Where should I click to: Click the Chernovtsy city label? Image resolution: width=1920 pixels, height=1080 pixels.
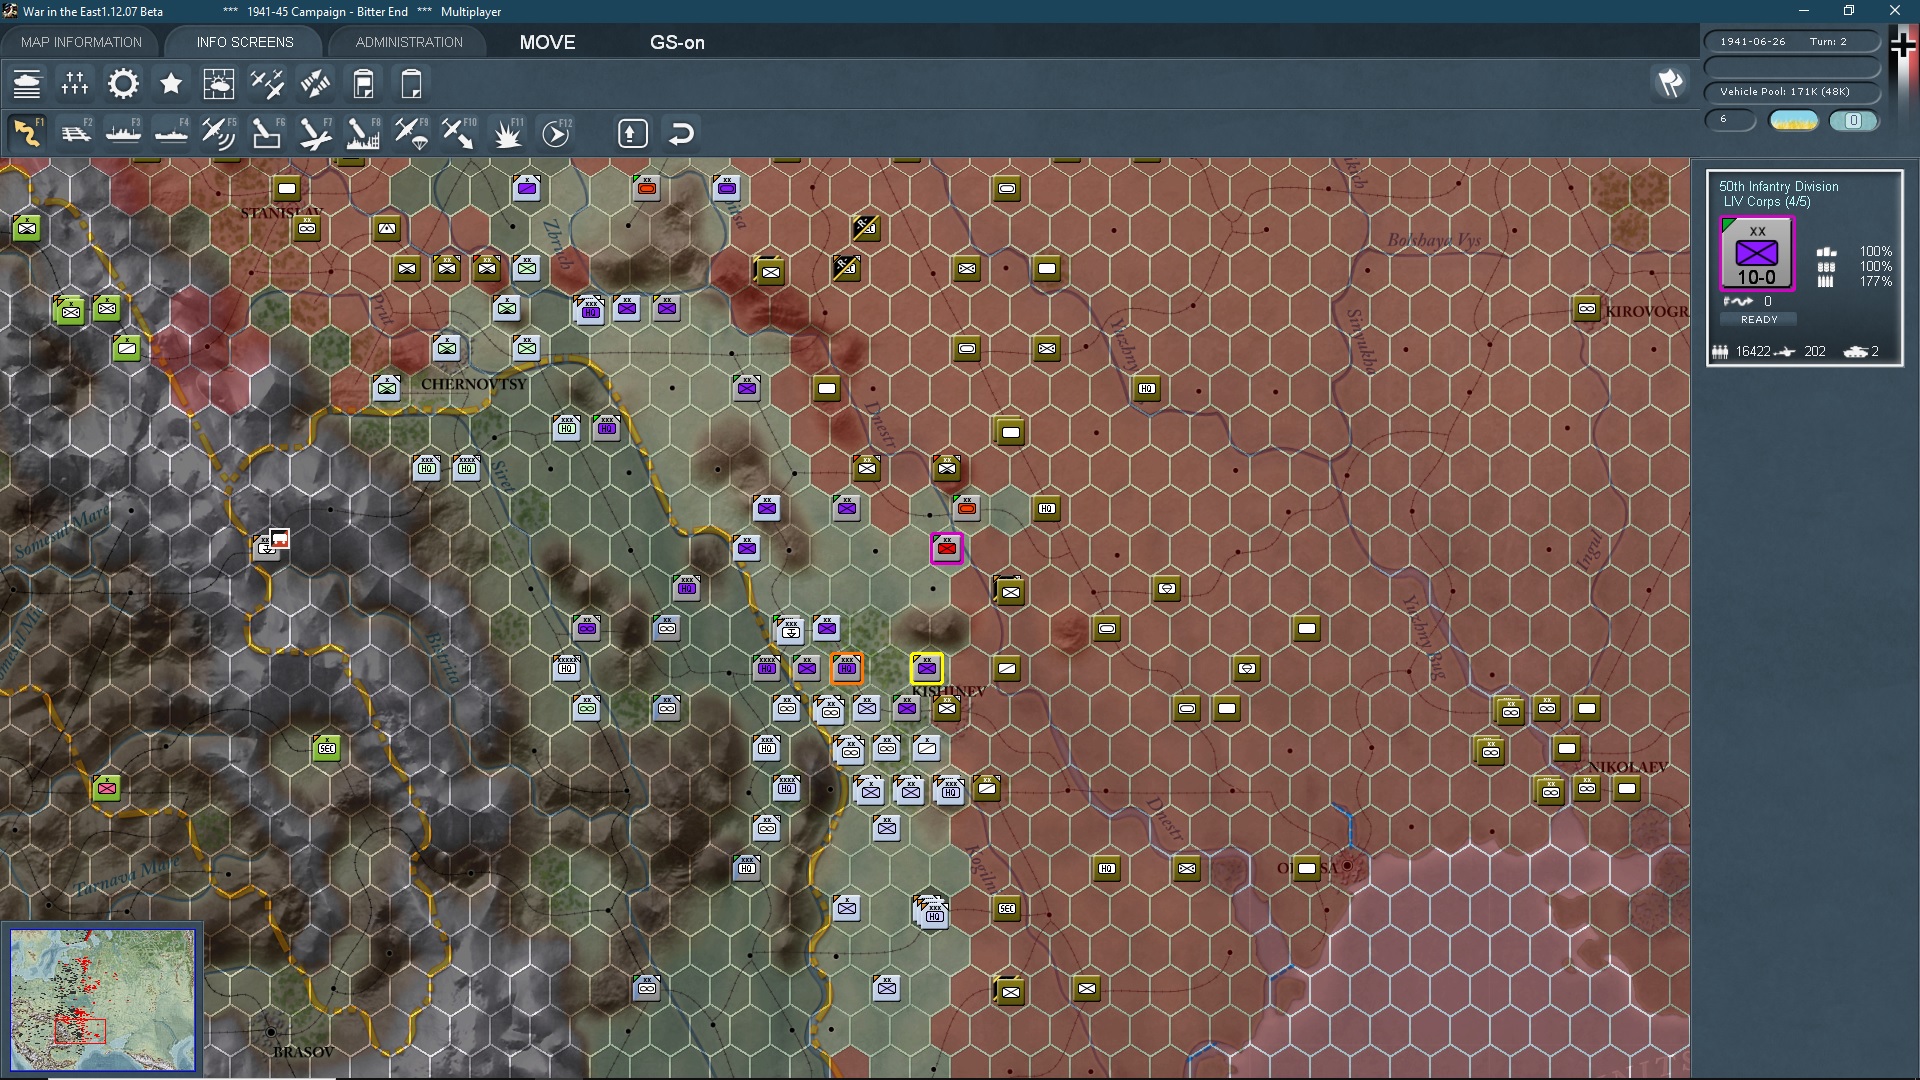(473, 384)
